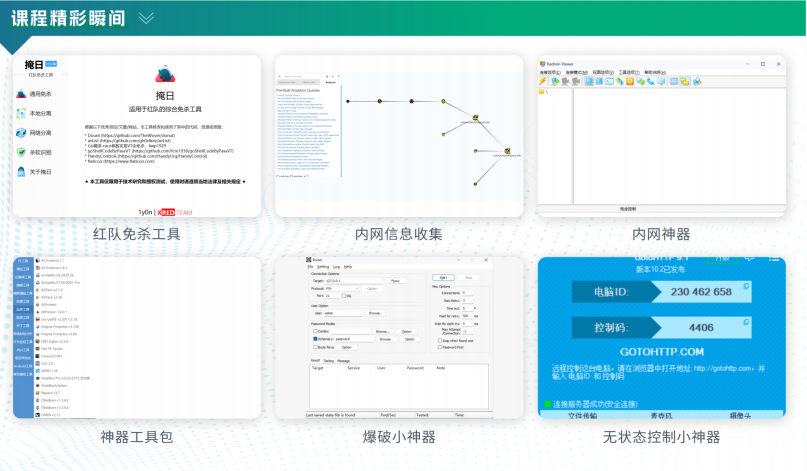Select Radmin Full Control monitor icon
The width and height of the screenshot is (807, 471).
point(589,81)
